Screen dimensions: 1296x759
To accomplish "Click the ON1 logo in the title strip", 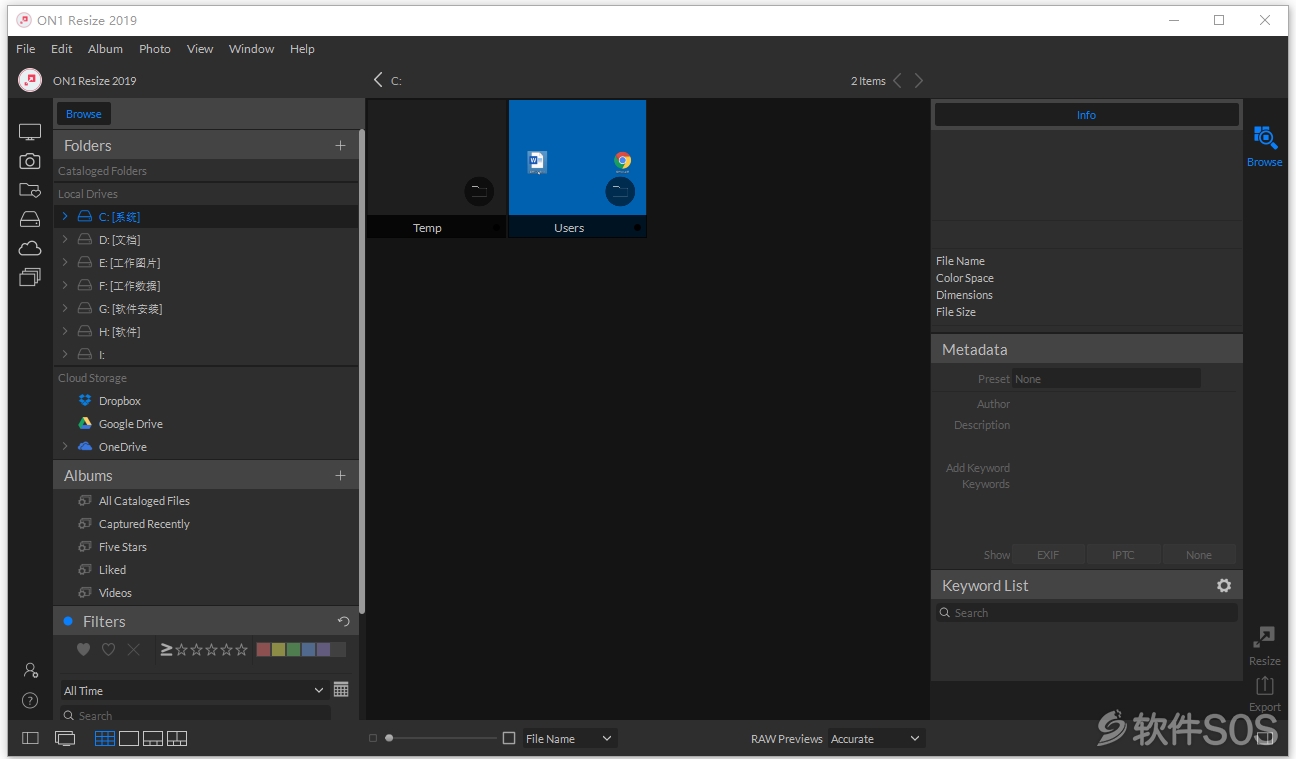I will 30,80.
